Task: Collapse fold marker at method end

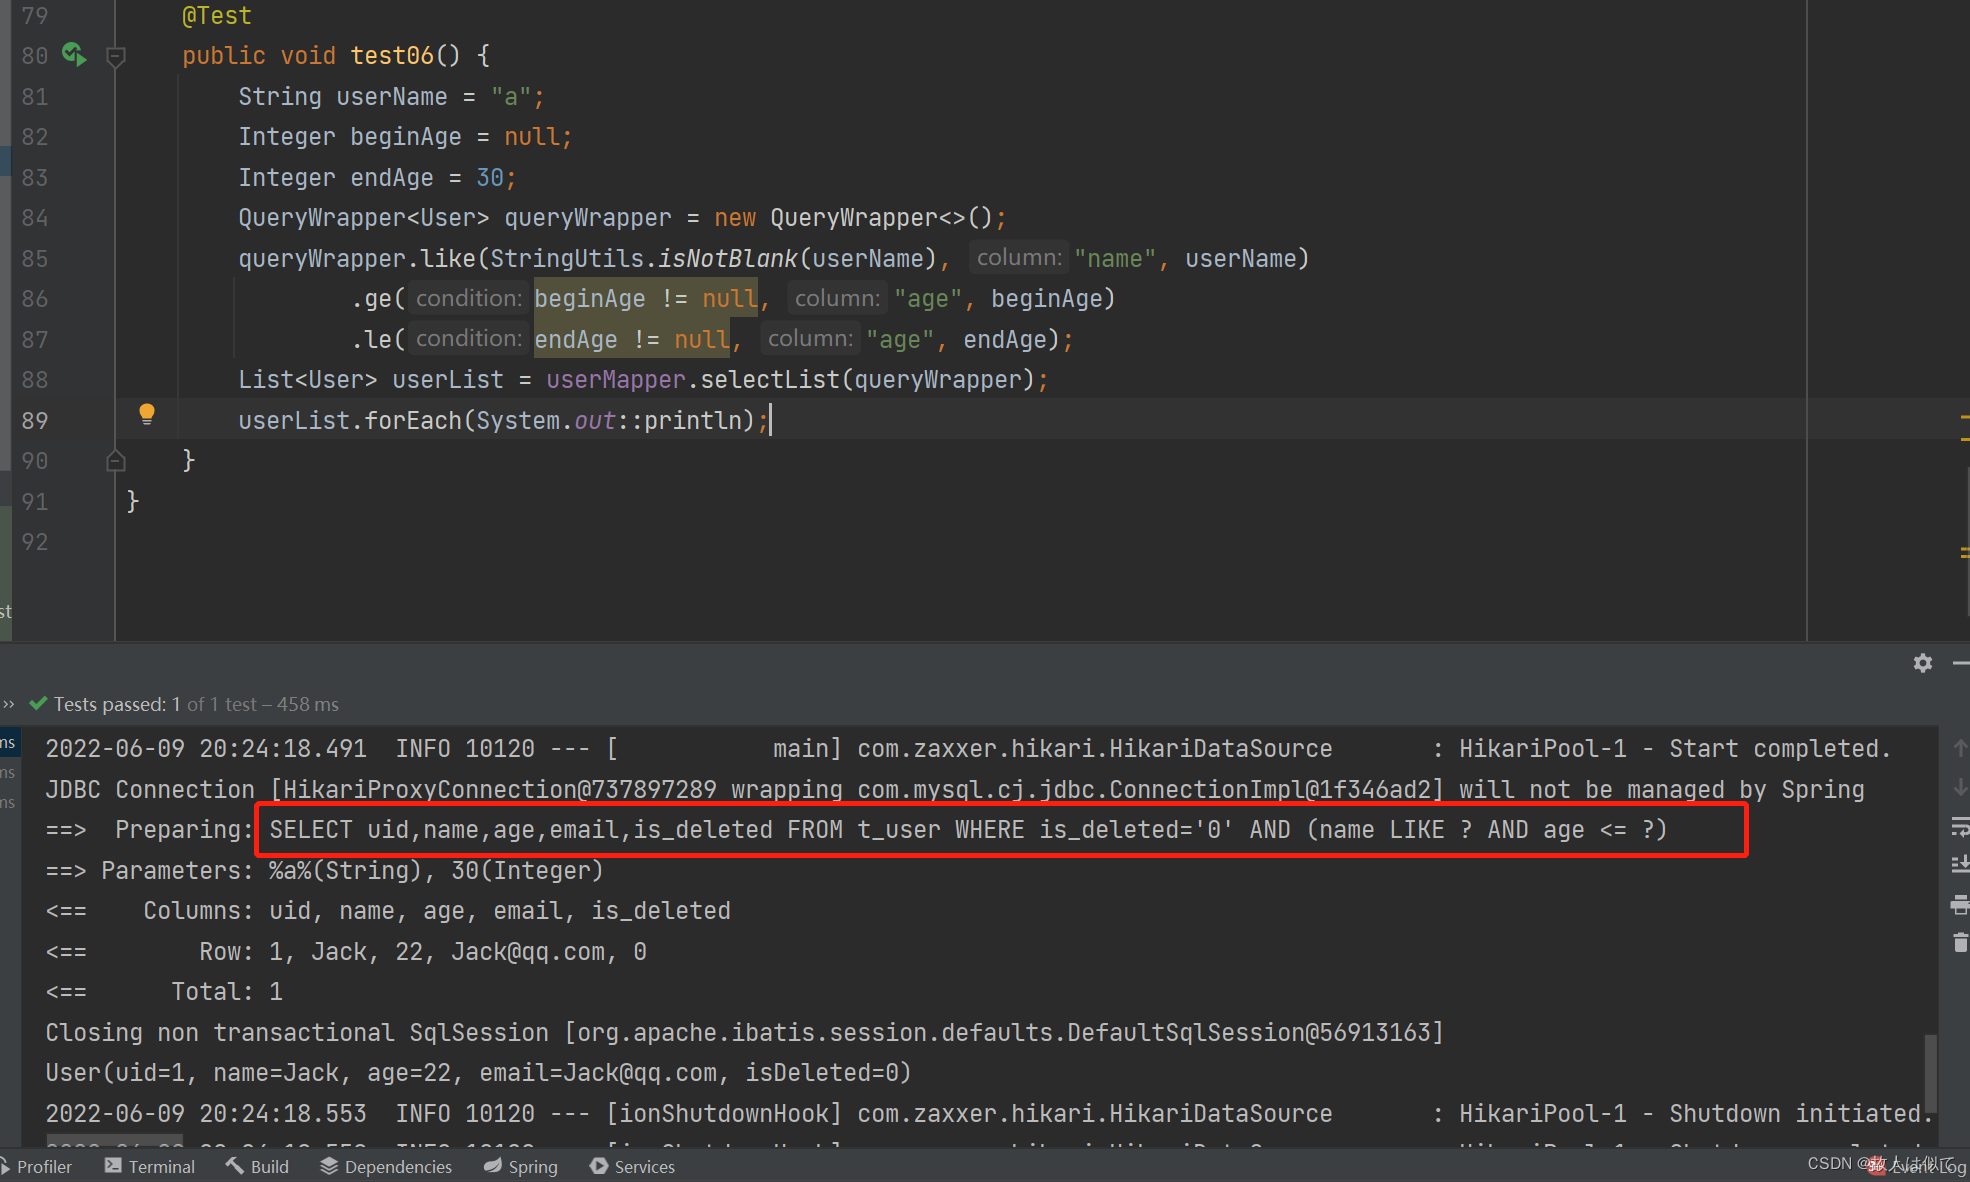Action: click(116, 460)
